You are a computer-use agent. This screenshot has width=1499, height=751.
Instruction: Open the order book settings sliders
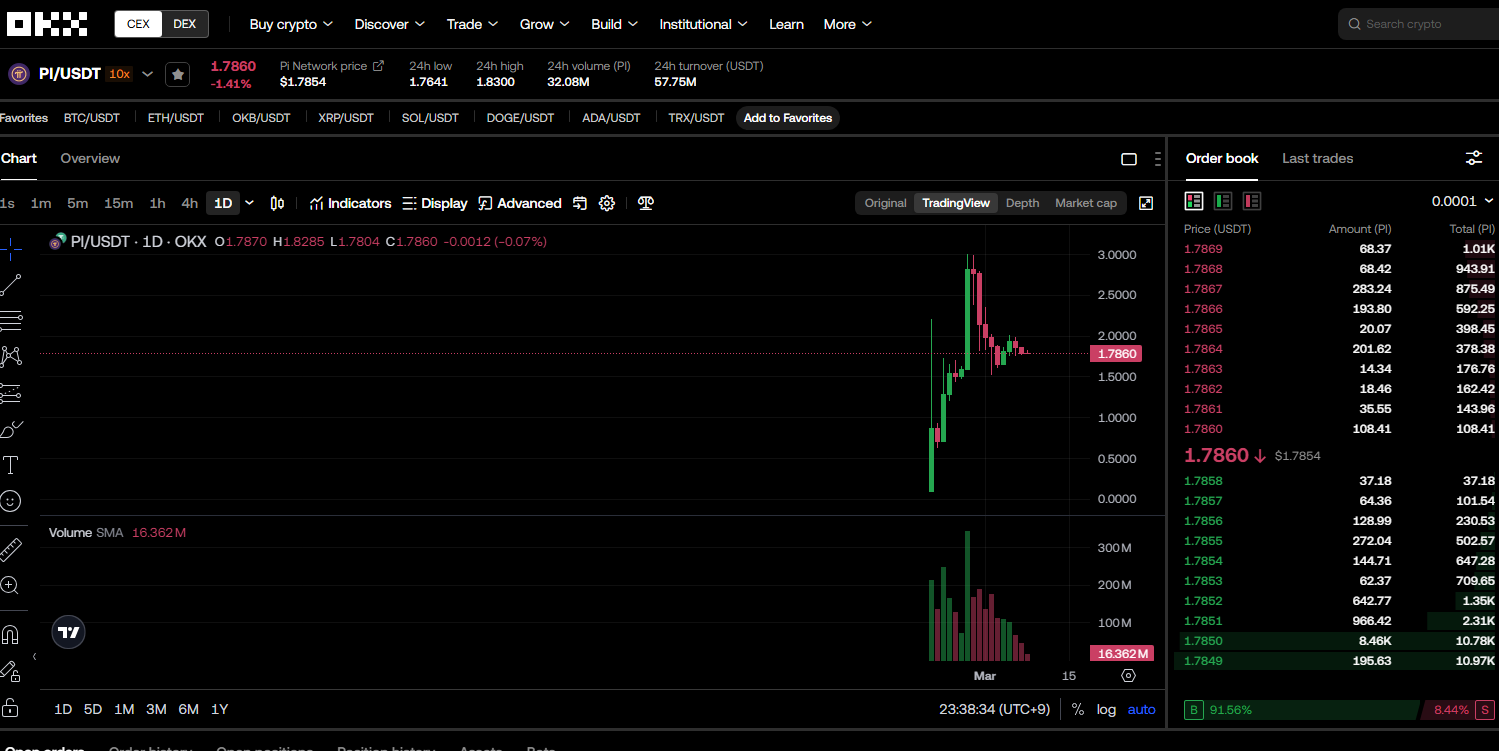pos(1474,158)
